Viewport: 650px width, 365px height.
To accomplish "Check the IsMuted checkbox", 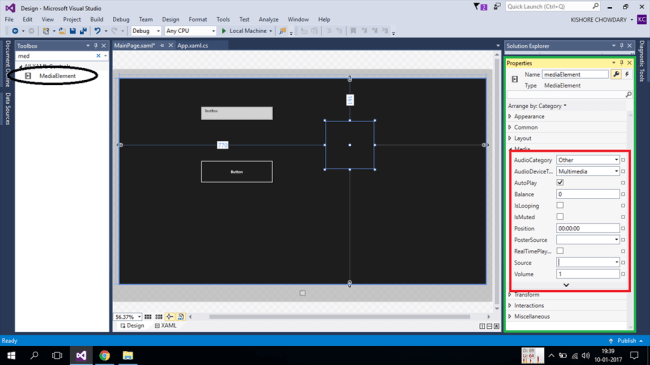I will tap(560, 217).
